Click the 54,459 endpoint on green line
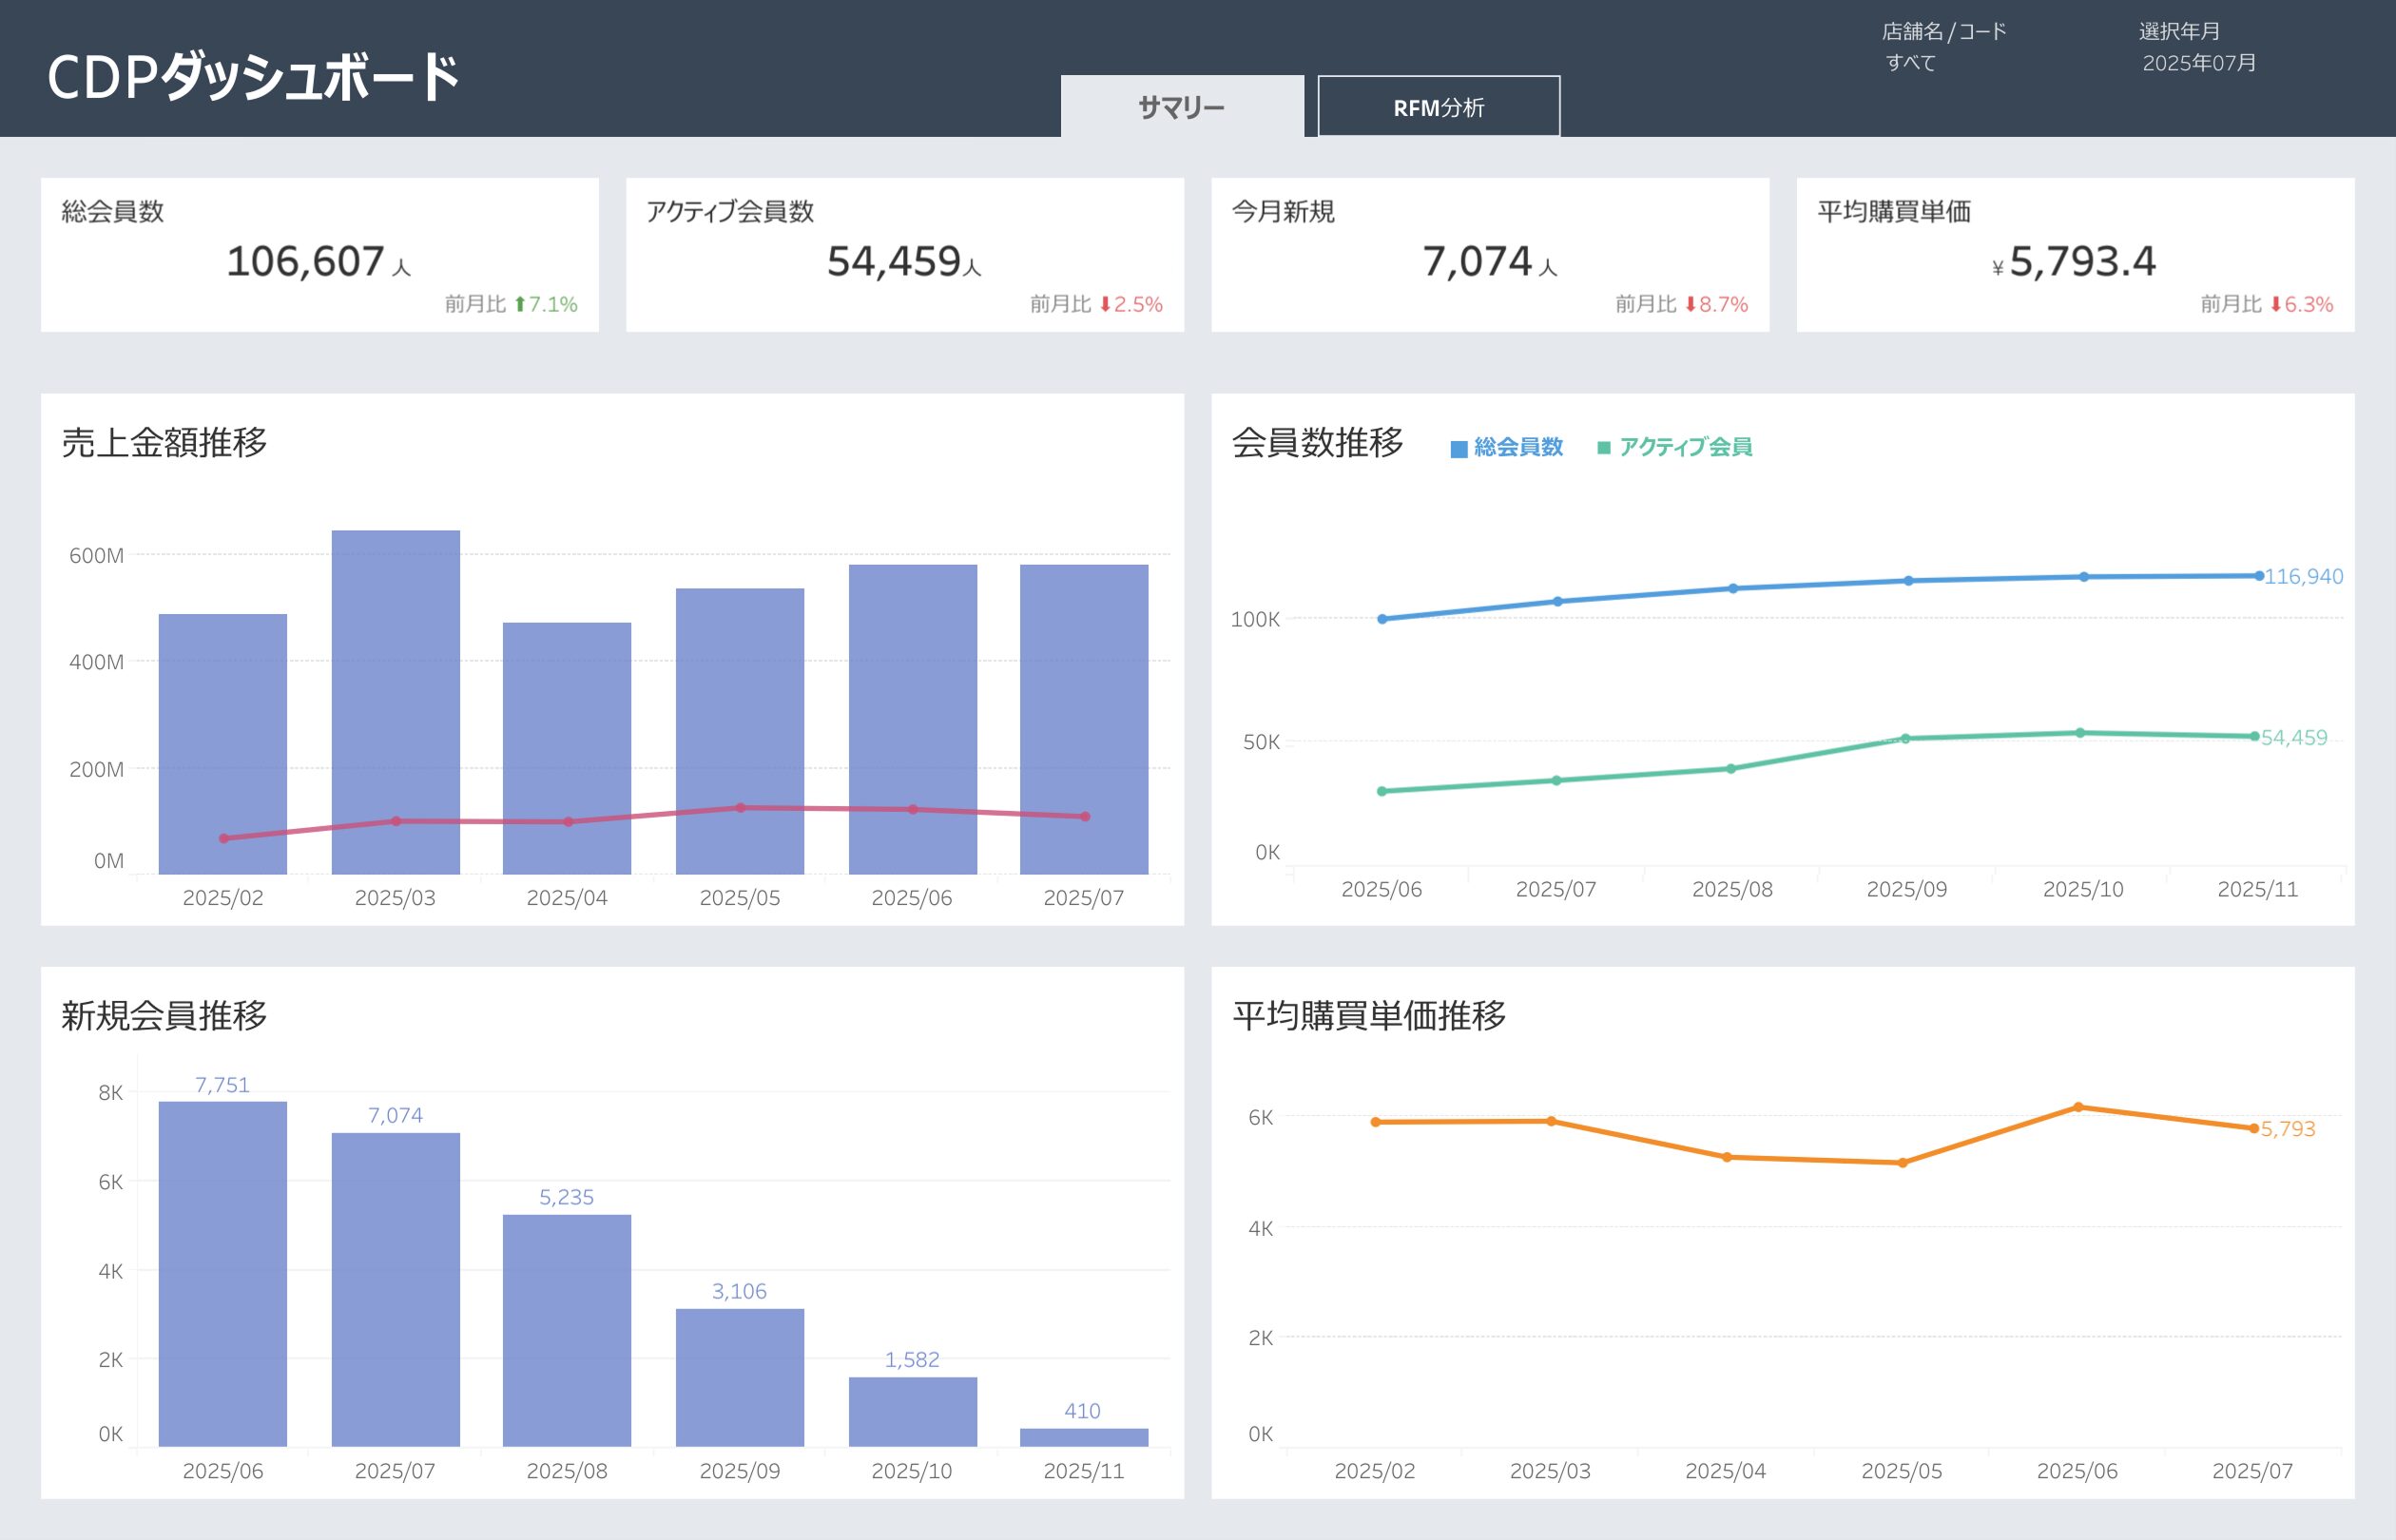2396x1540 pixels. [x=2254, y=737]
